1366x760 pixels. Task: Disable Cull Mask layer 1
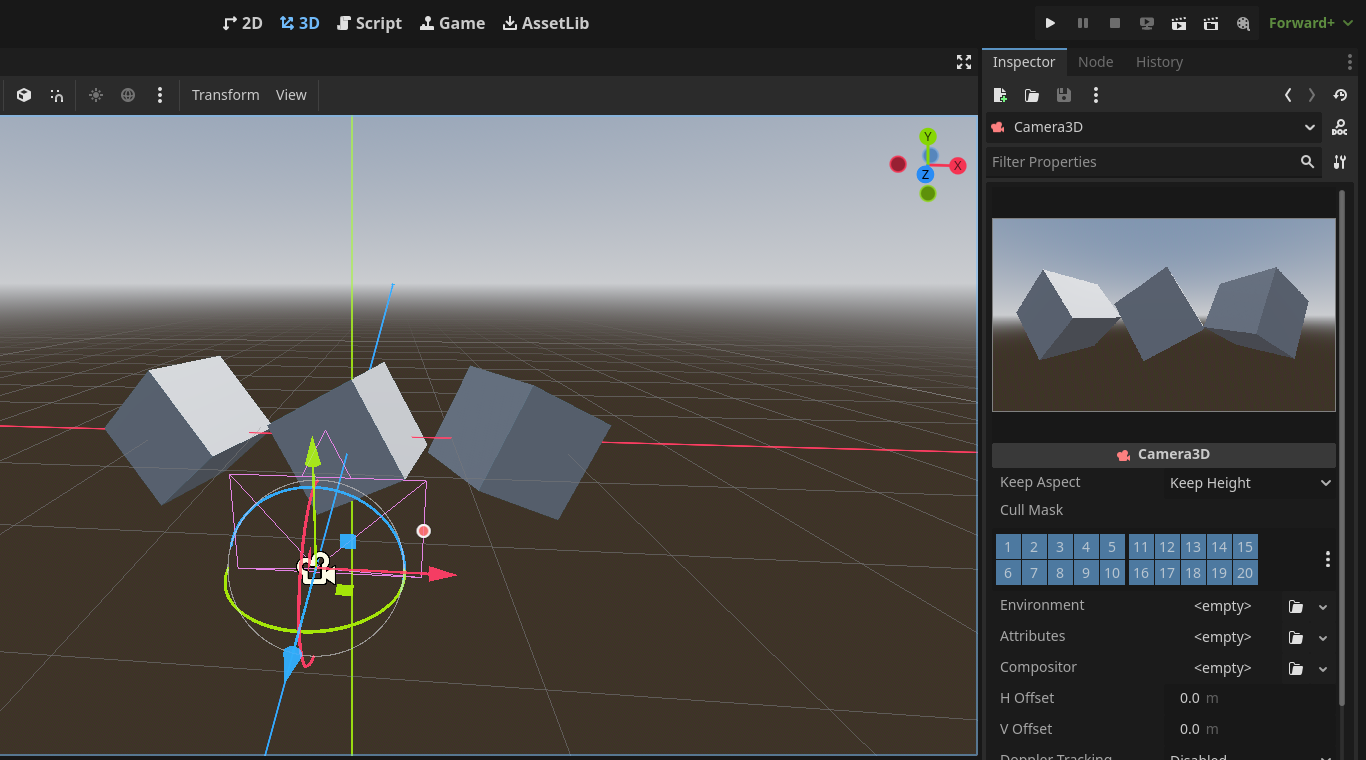click(x=1007, y=546)
